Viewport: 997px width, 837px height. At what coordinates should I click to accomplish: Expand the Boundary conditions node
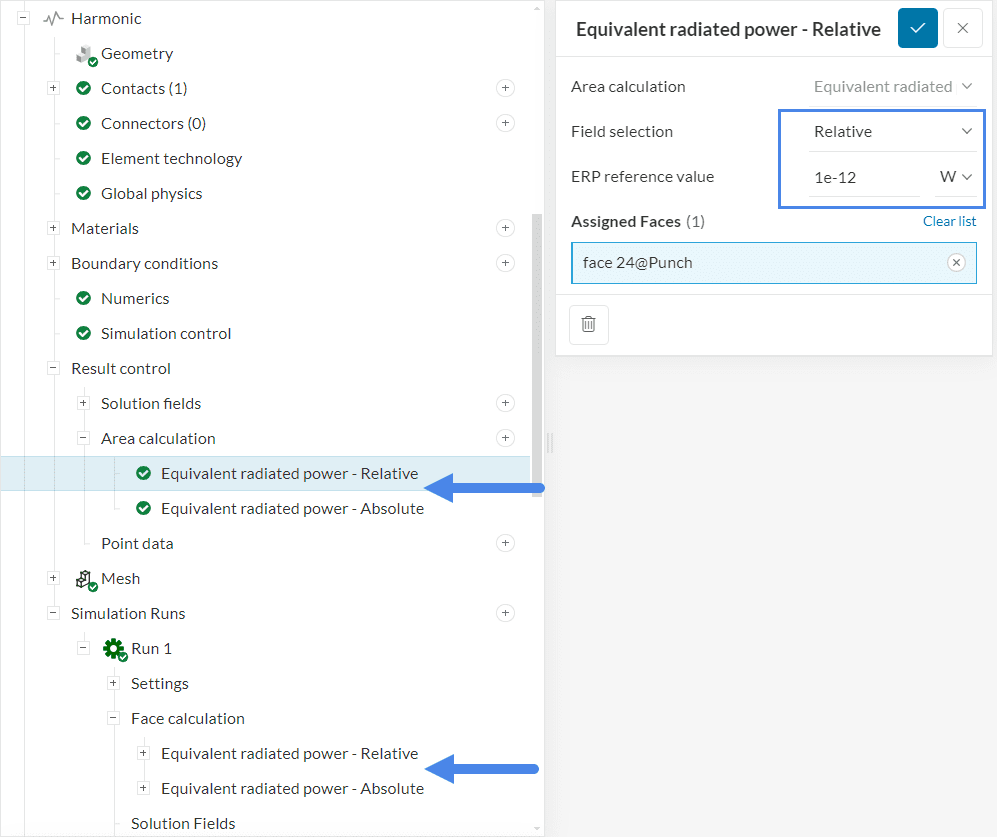point(53,263)
